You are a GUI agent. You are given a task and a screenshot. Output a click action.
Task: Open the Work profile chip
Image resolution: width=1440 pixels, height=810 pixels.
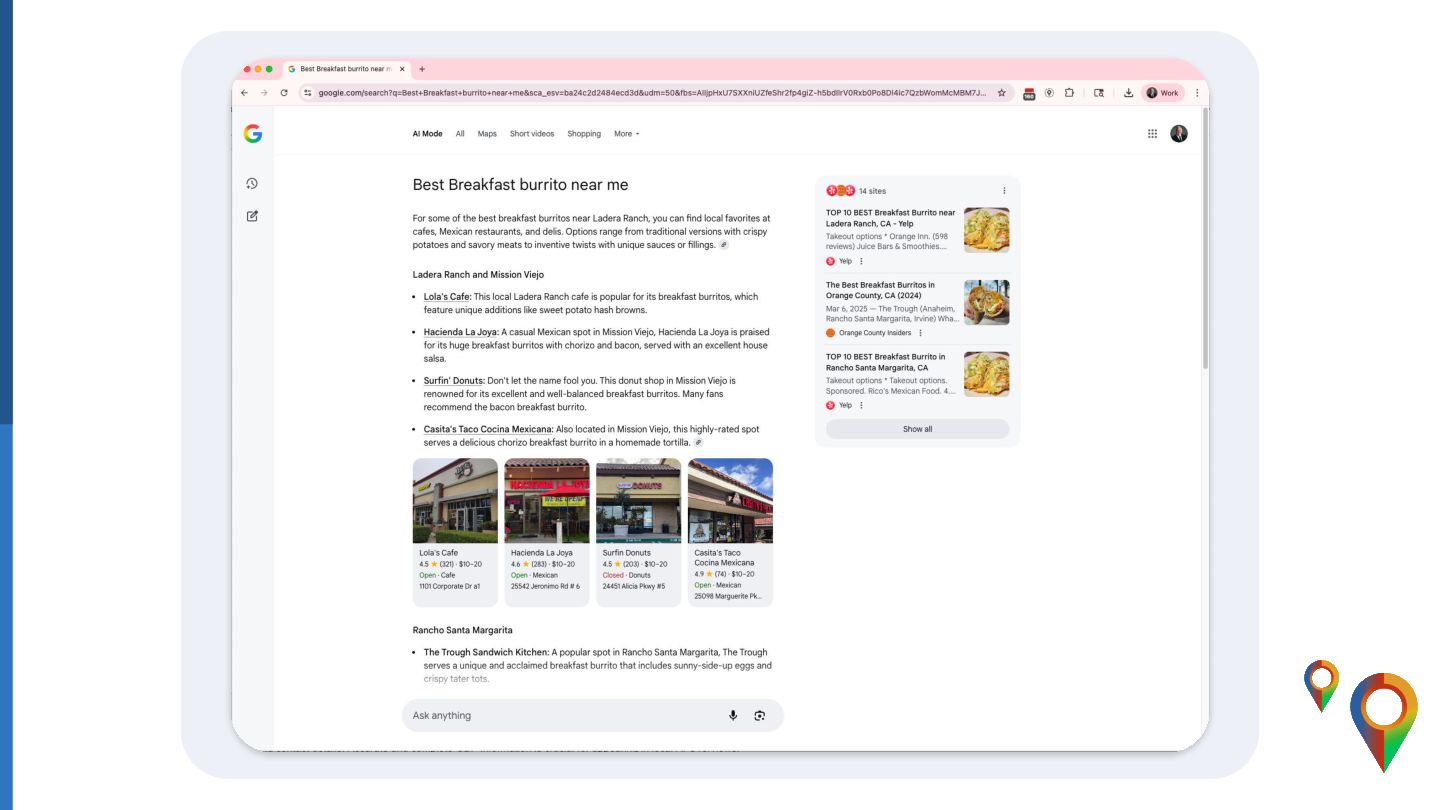point(1163,93)
